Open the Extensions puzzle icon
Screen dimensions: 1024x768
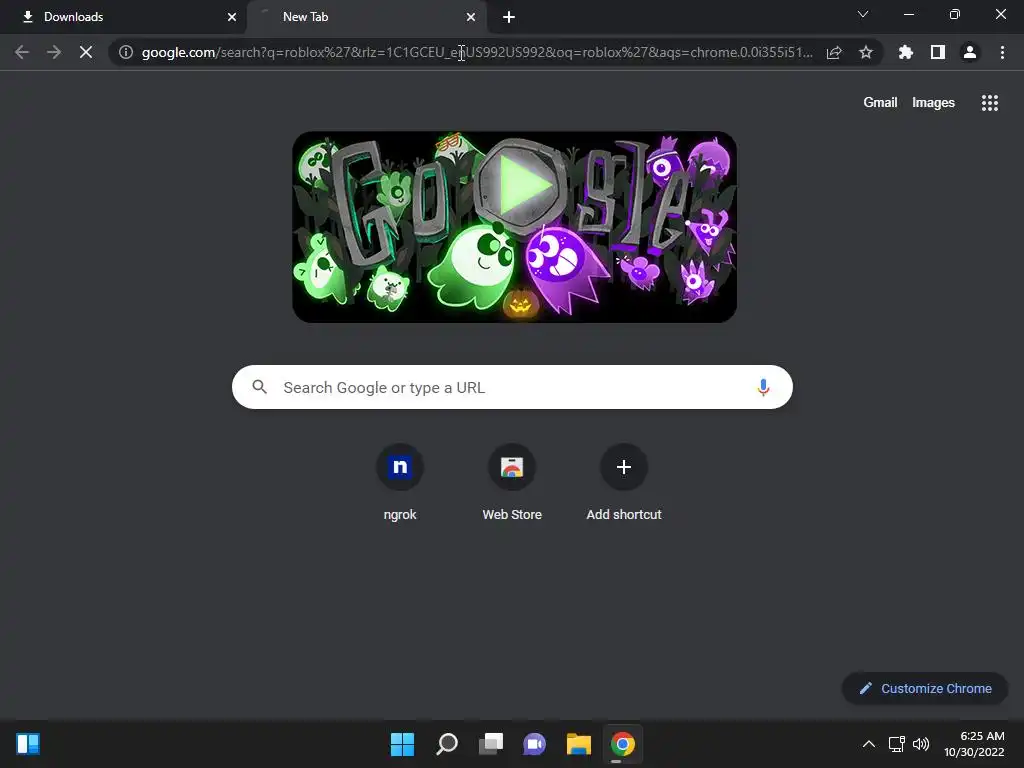[906, 52]
